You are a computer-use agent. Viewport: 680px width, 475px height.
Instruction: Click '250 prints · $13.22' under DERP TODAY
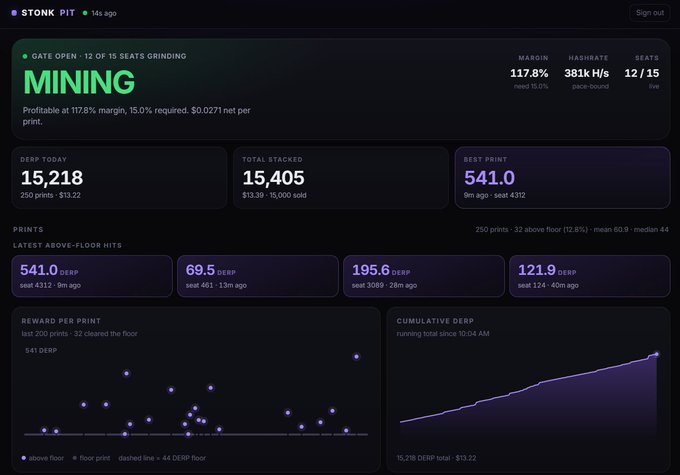click(50, 195)
